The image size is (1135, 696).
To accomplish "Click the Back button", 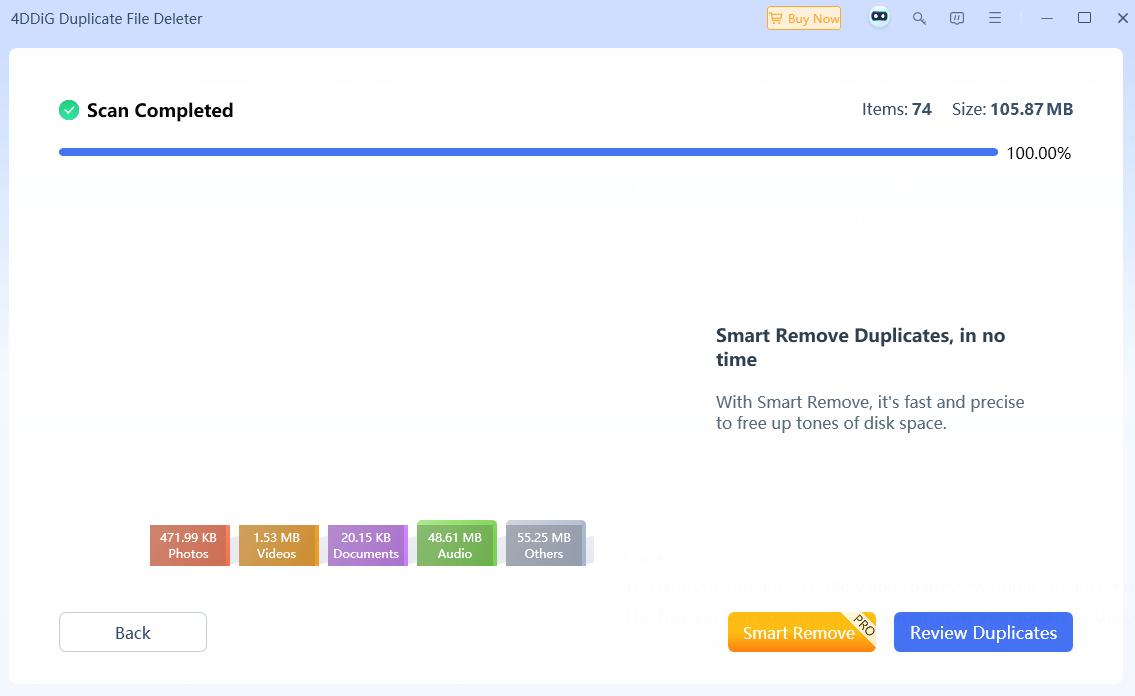I will point(133,632).
